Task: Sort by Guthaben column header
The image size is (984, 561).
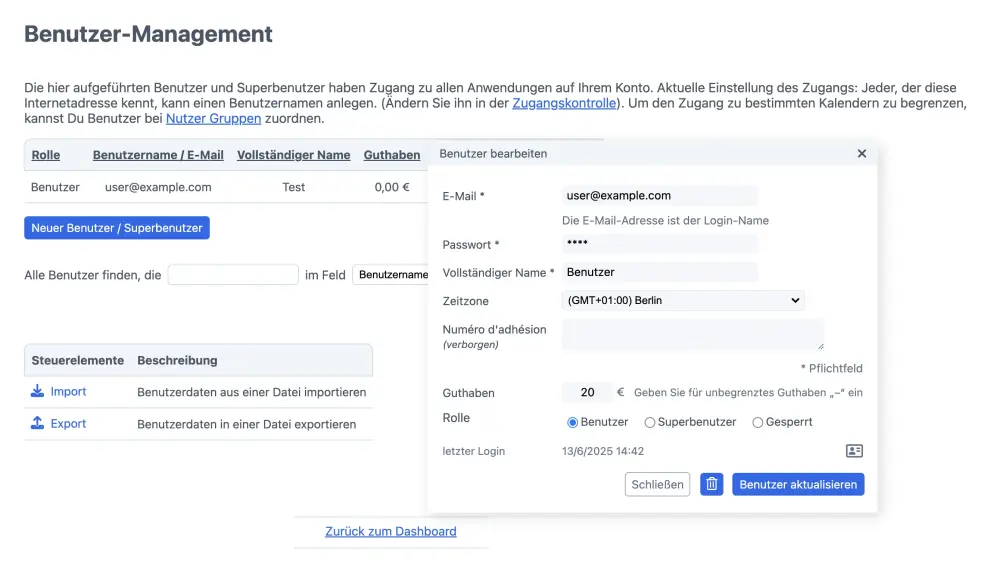Action: click(x=392, y=155)
